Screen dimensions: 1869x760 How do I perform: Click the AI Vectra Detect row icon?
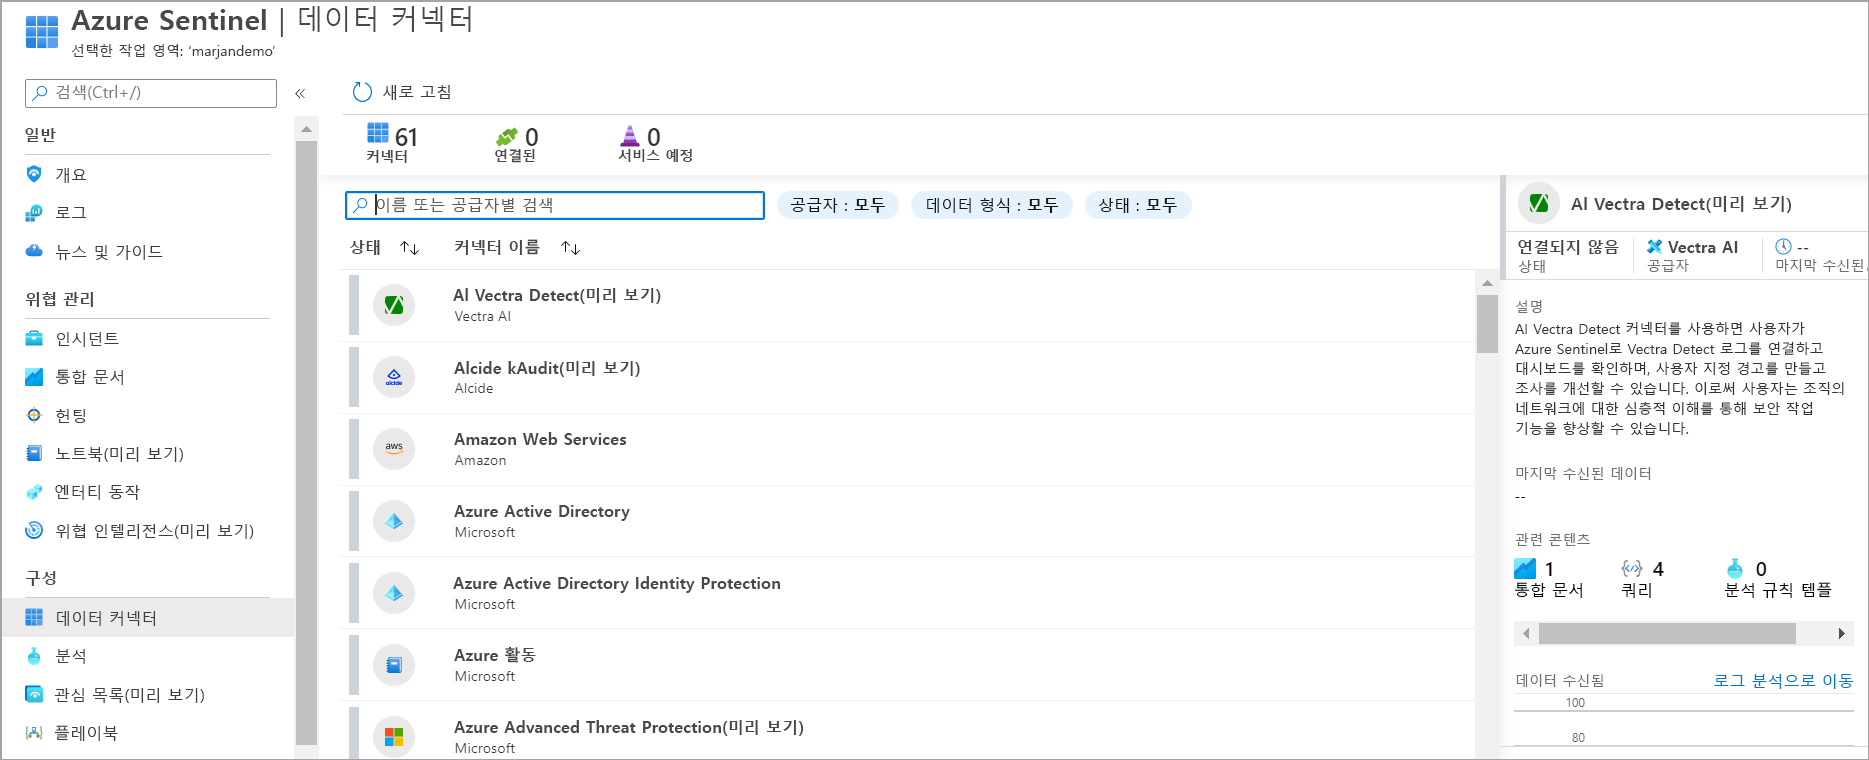pyautogui.click(x=394, y=305)
